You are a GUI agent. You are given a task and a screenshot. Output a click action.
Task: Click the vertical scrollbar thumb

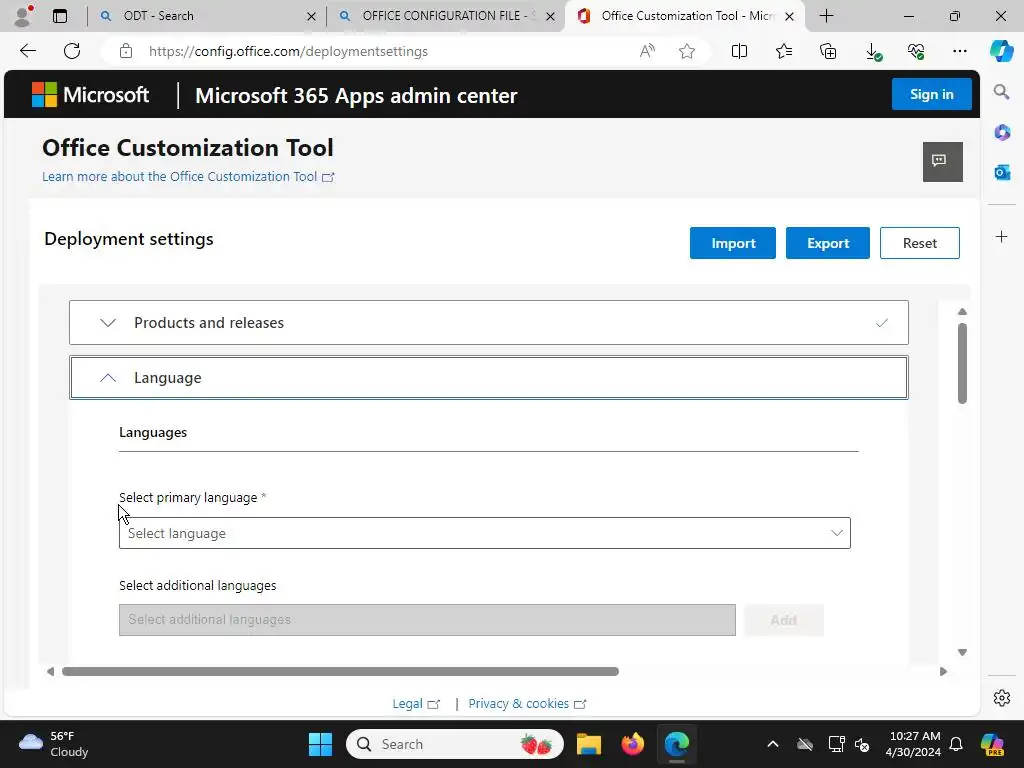click(962, 363)
